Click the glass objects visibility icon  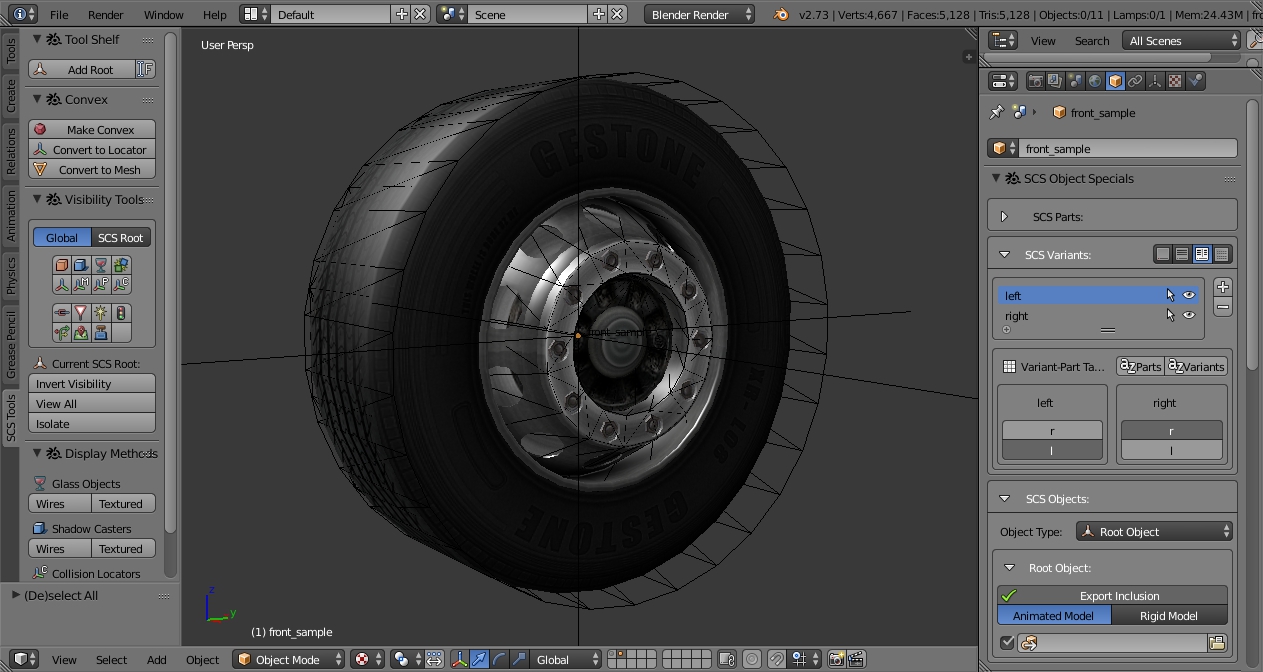[101, 265]
